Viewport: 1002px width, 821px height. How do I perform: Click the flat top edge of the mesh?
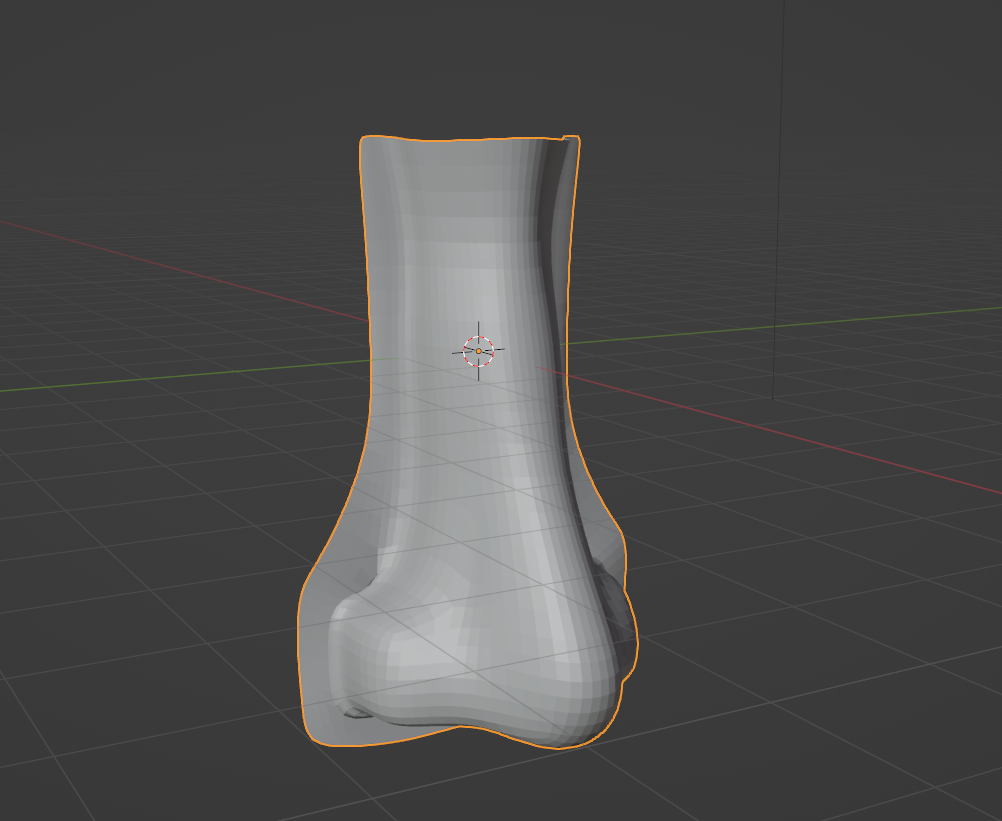pos(460,140)
